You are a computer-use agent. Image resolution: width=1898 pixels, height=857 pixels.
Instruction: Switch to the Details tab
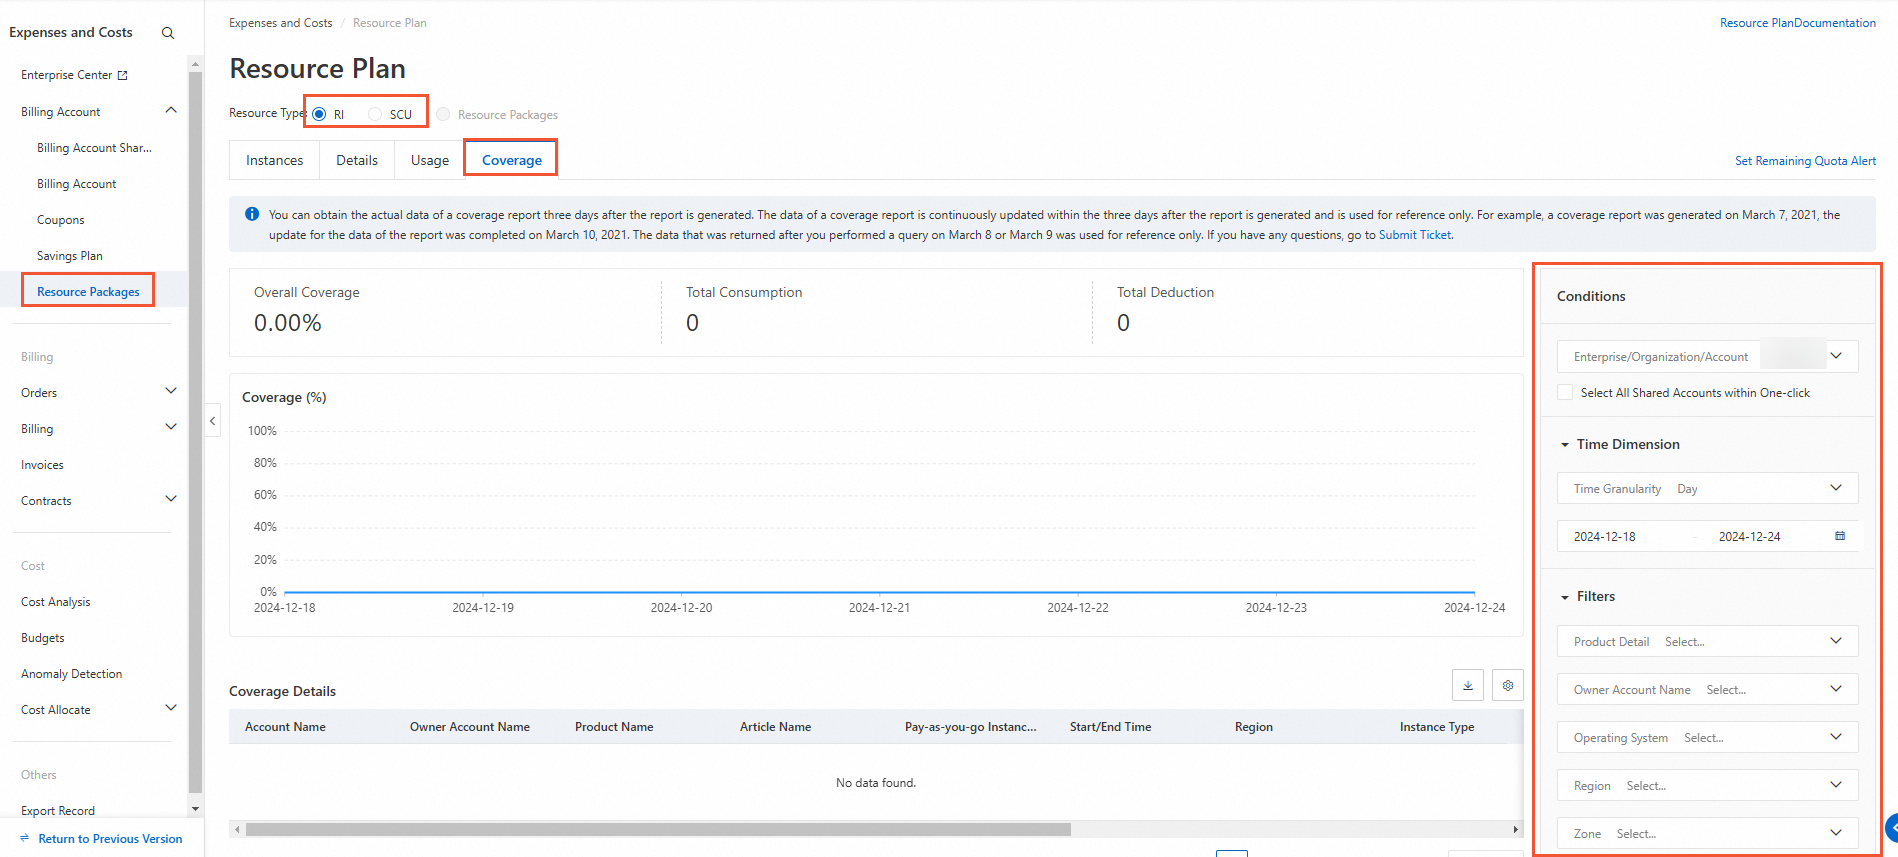tap(357, 160)
